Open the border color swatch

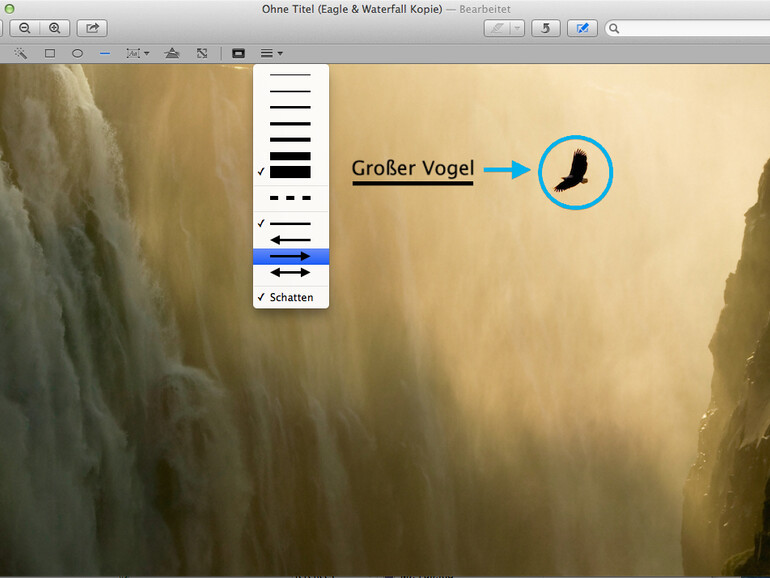[x=239, y=53]
